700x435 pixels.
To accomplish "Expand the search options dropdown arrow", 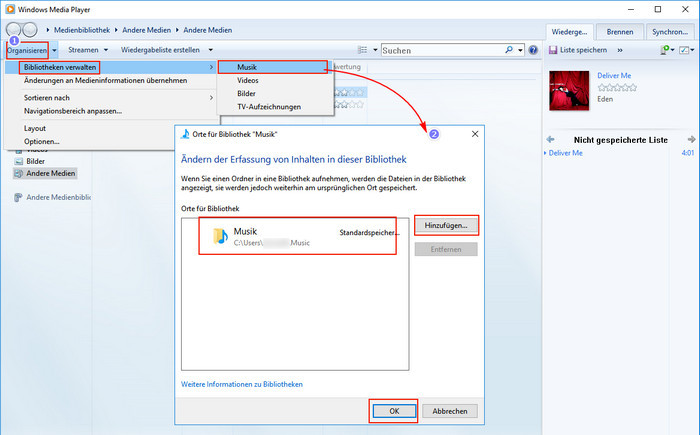I will point(520,50).
